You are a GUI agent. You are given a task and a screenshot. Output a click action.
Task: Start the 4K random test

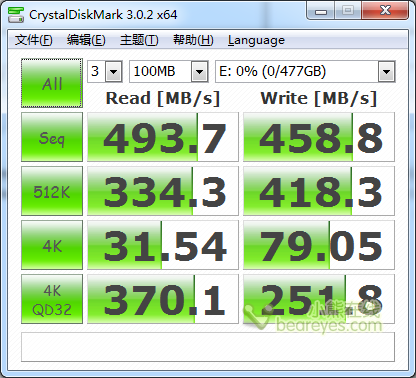[52, 245]
